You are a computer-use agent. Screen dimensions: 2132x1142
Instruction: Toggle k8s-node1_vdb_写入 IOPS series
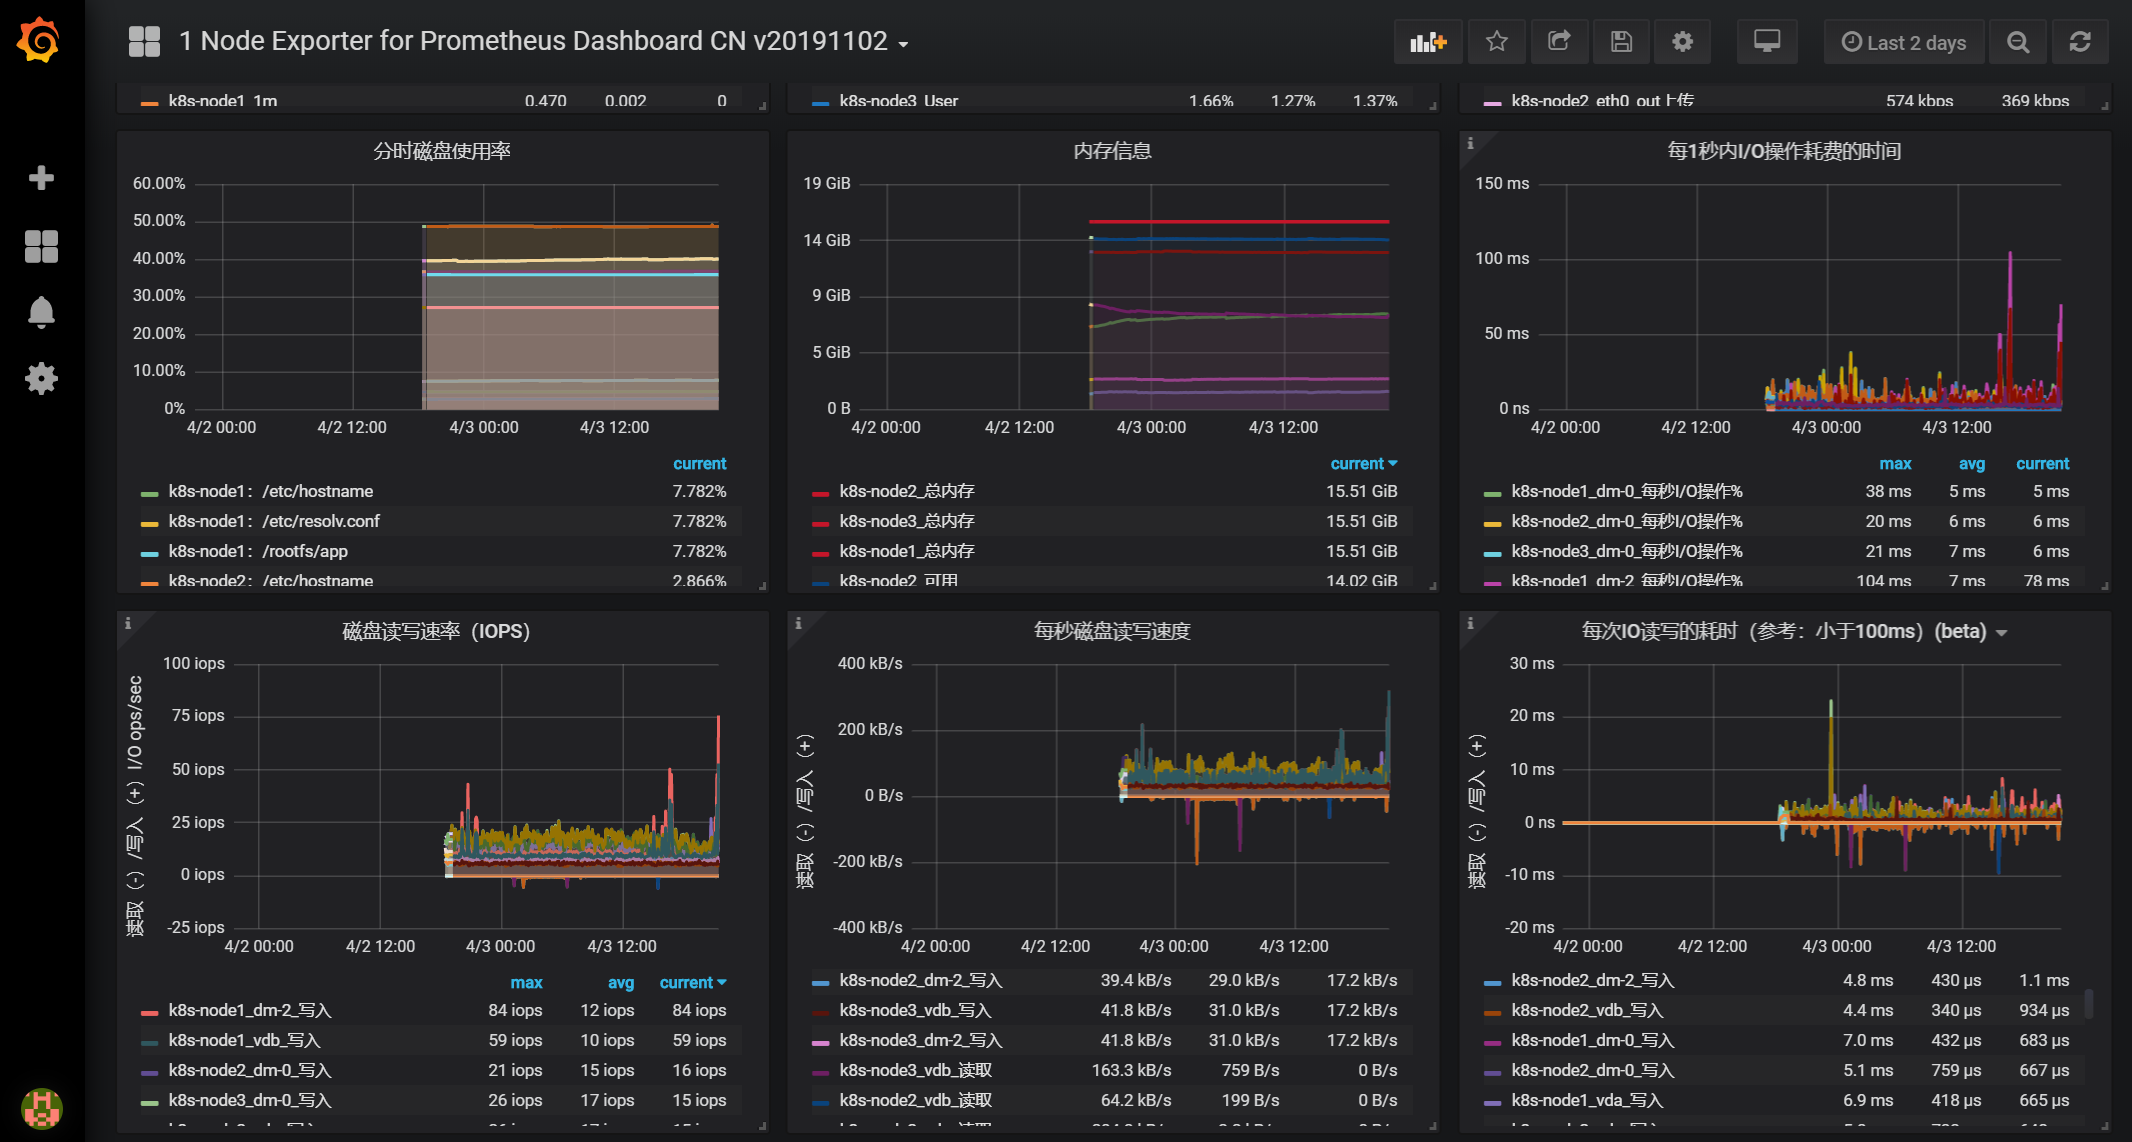(x=244, y=1040)
